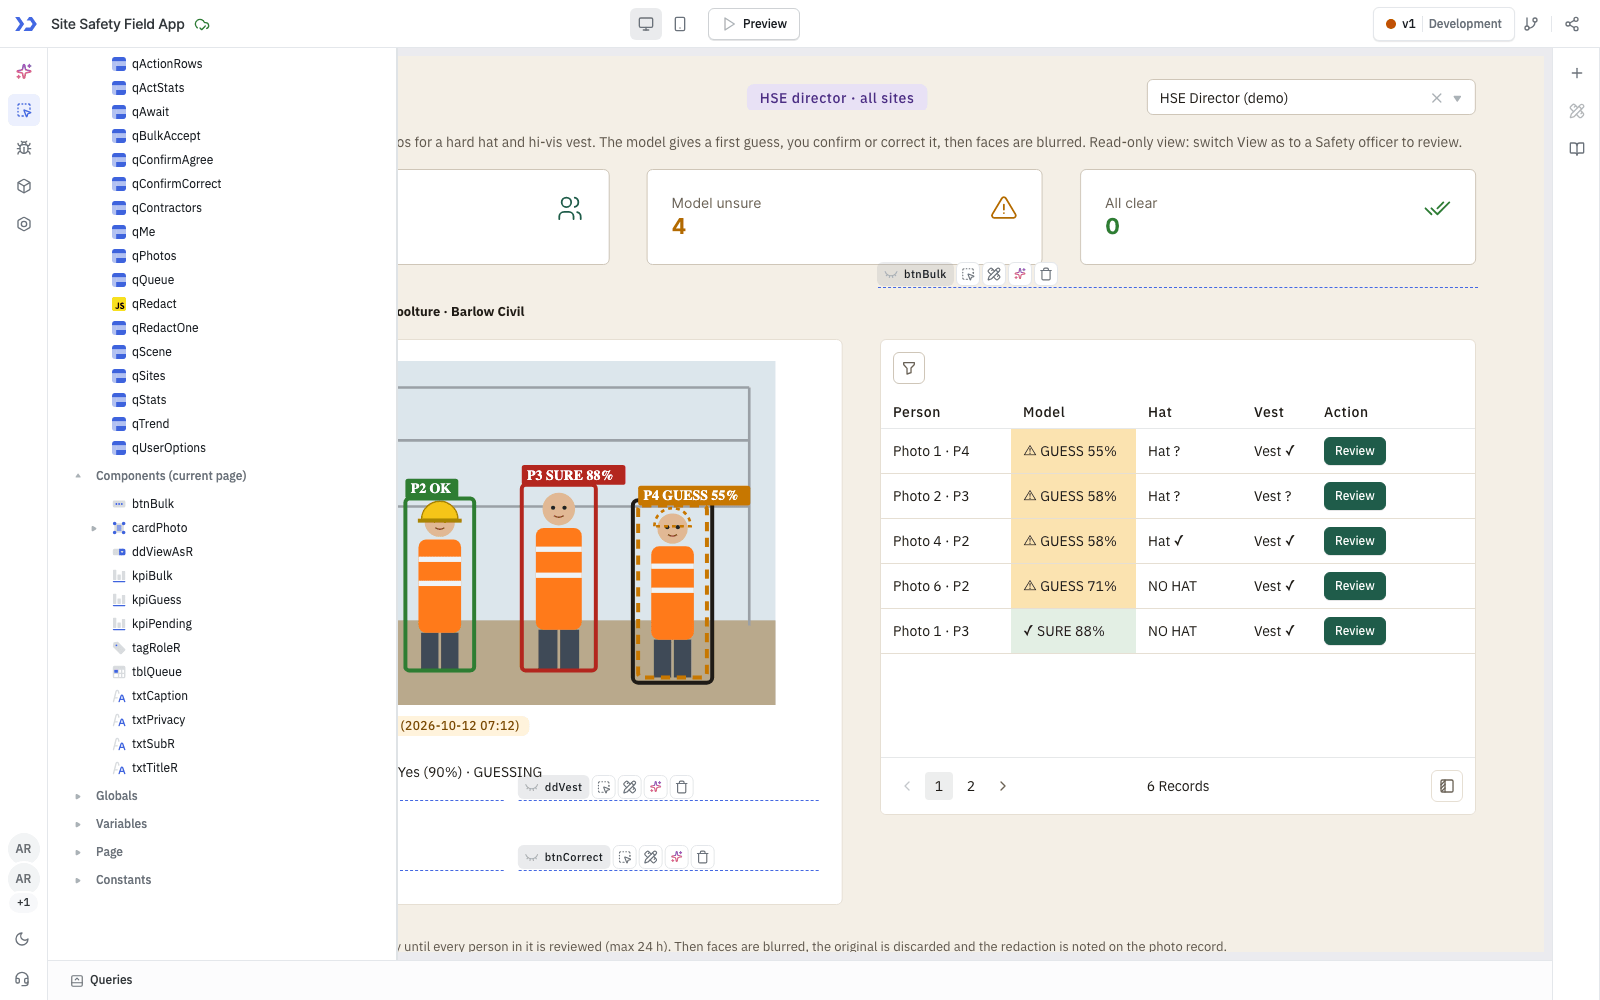Toggle the table side panel icon
The image size is (1600, 1000).
point(1447,786)
